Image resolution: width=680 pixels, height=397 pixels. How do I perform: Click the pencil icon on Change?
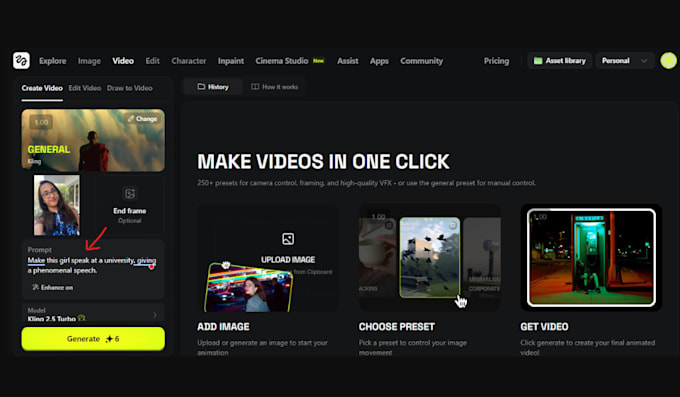[131, 118]
